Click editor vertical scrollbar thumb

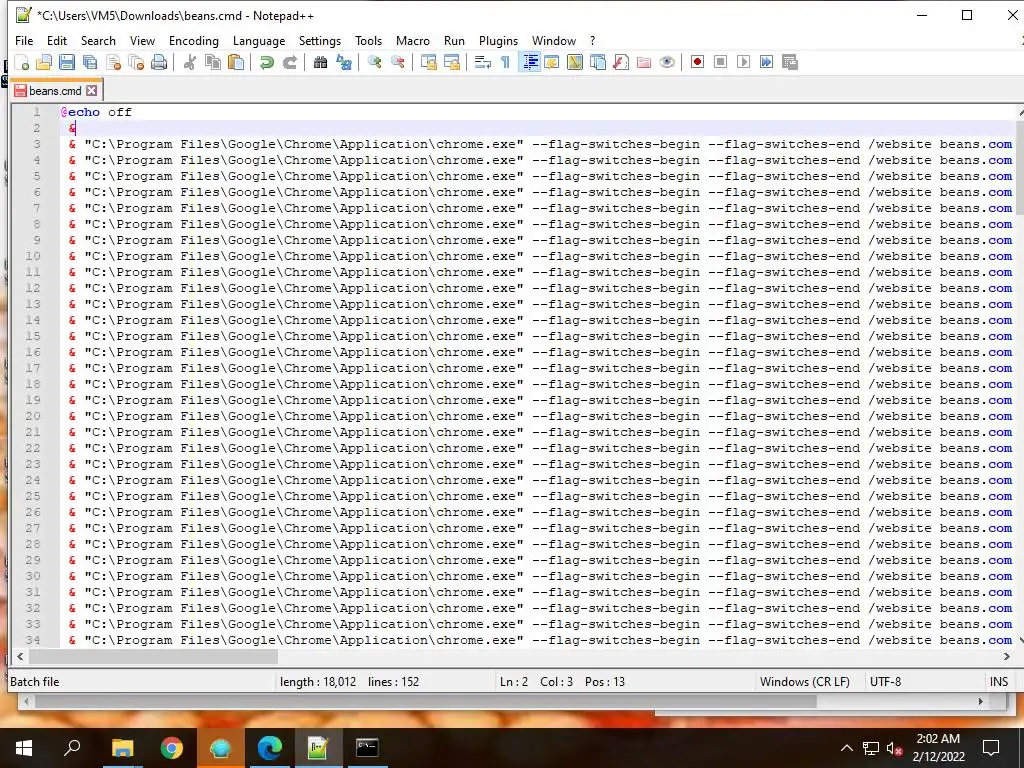coord(1019,167)
